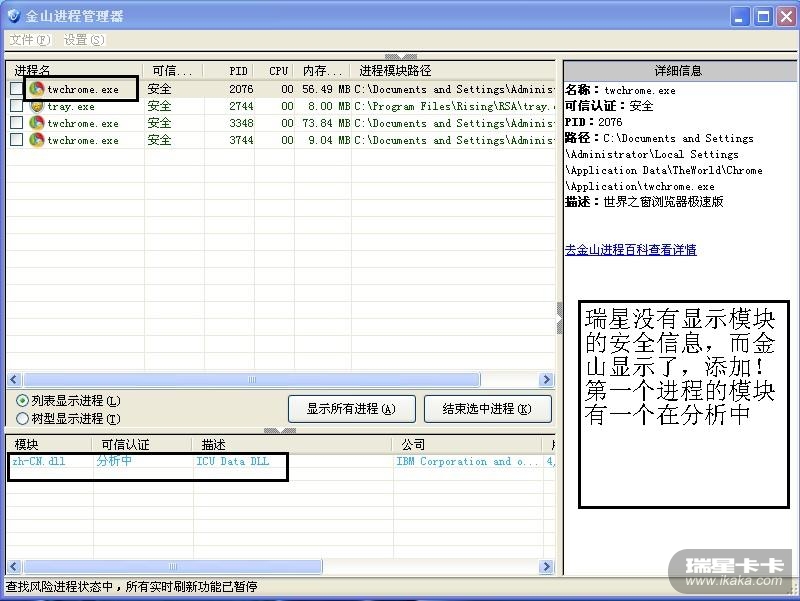Close the 金山进程管理器 window

click(x=786, y=17)
